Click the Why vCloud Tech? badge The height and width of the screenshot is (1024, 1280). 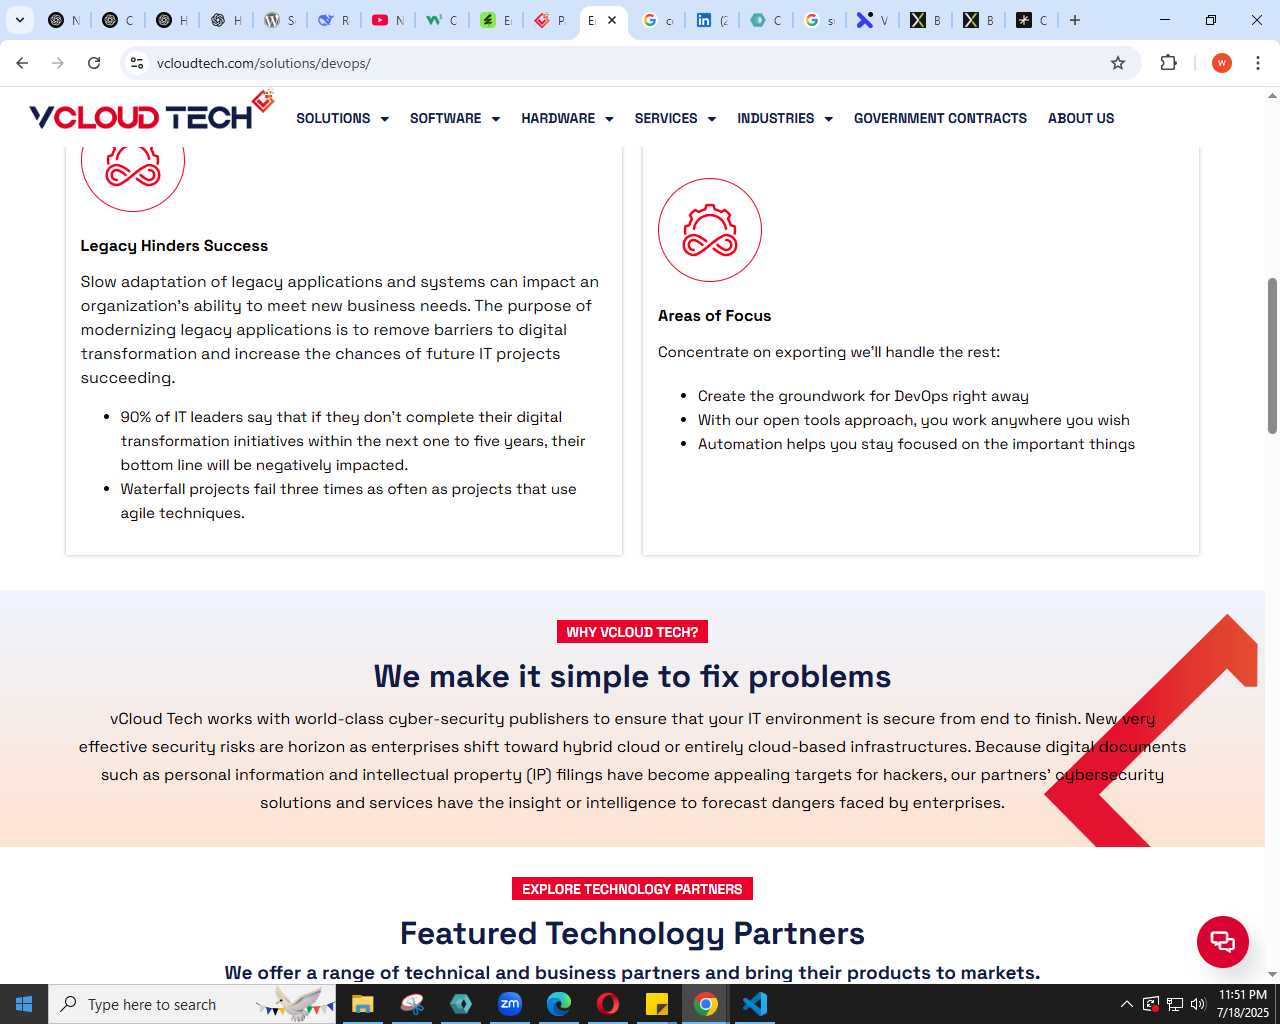[x=632, y=632]
